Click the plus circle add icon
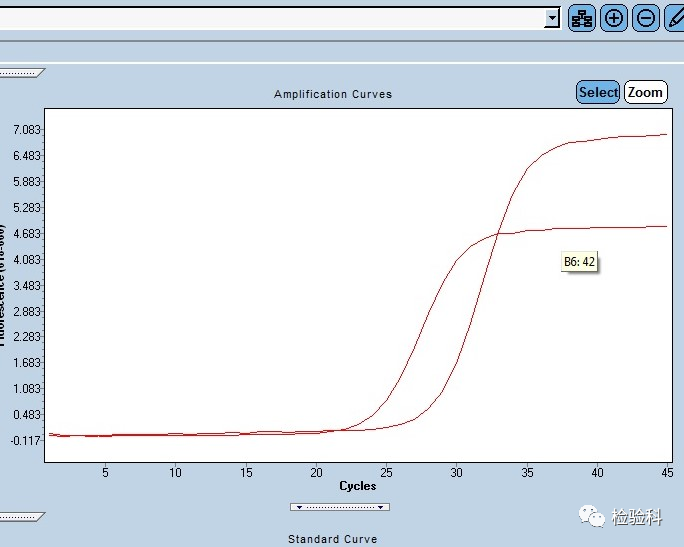This screenshot has height=547, width=684. pyautogui.click(x=614, y=18)
